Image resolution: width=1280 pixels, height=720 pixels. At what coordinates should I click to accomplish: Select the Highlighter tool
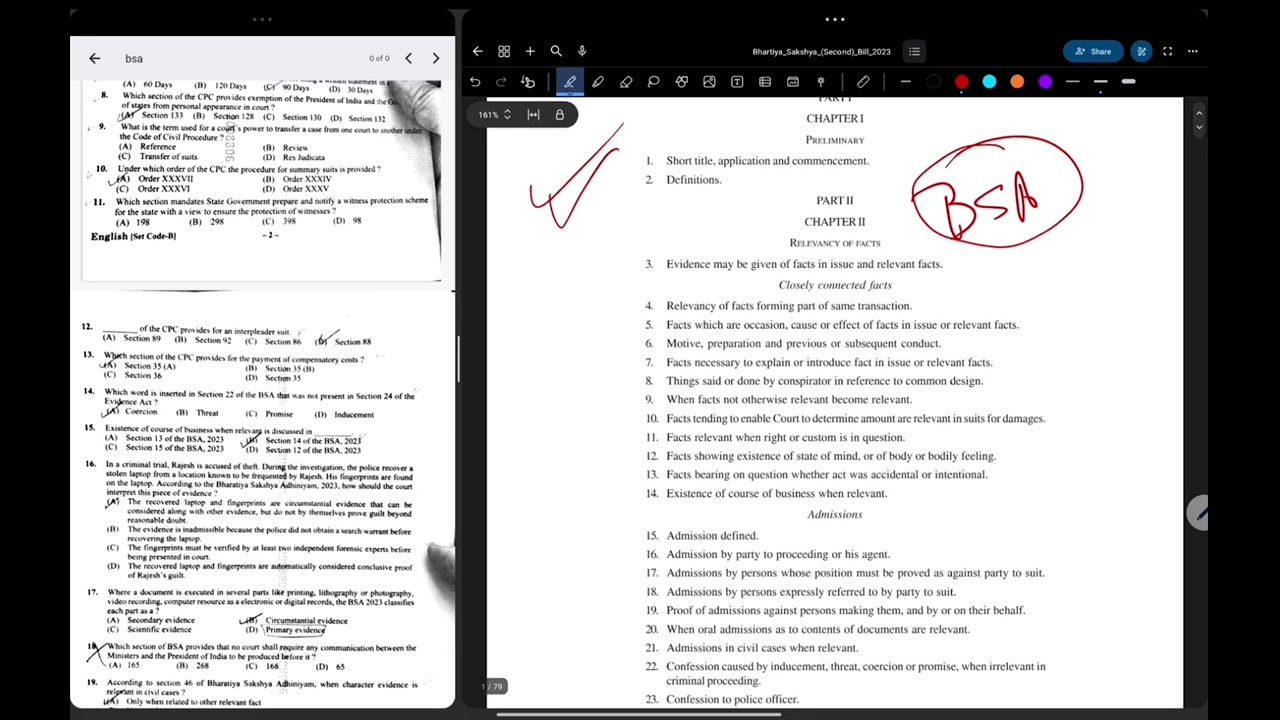tap(598, 82)
